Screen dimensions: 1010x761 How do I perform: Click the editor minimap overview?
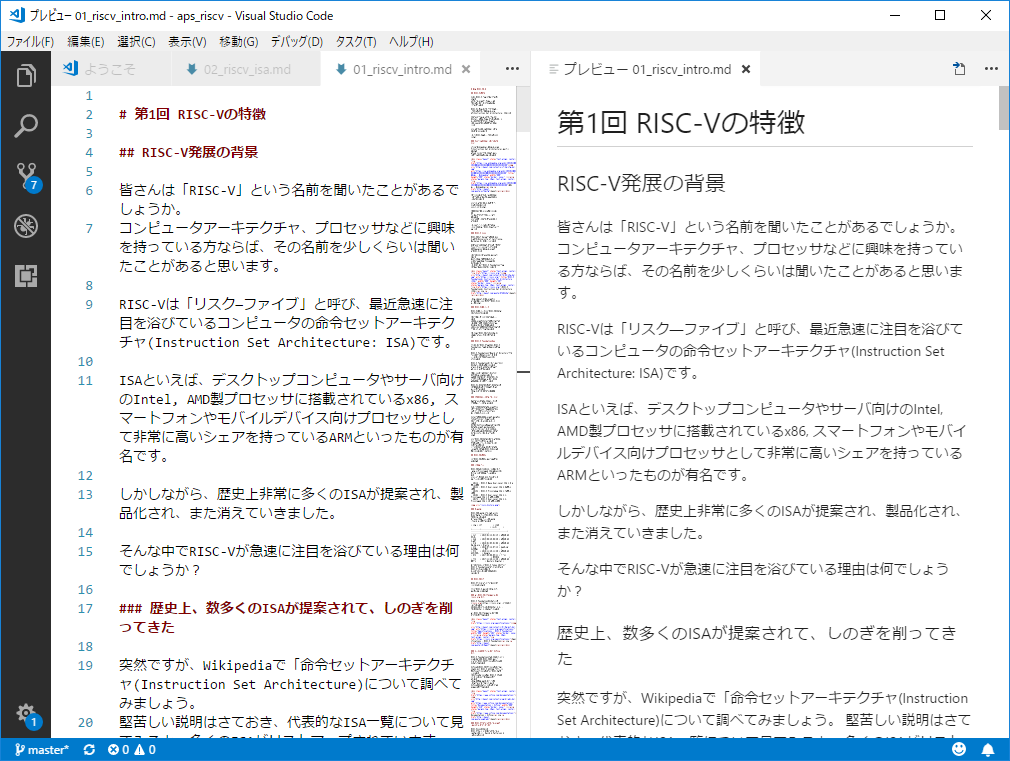[x=493, y=412]
